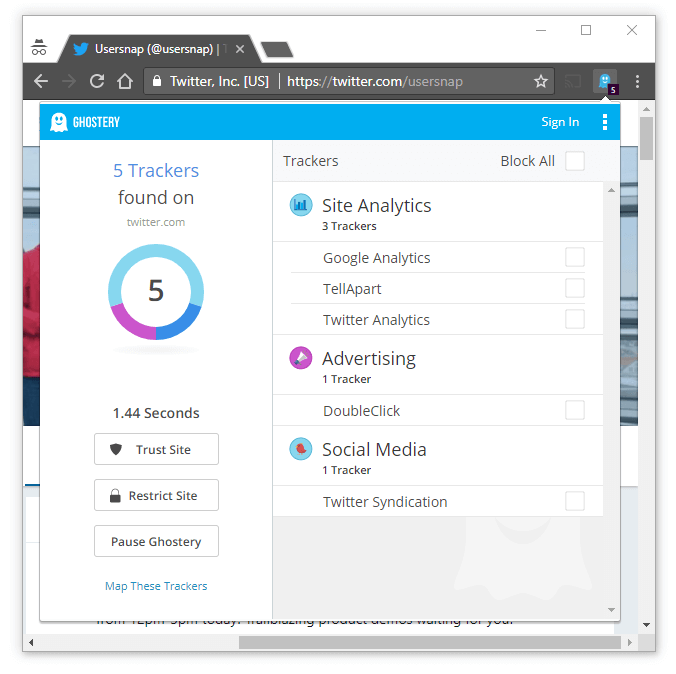Click the cast icon in the toolbar
The width and height of the screenshot is (676, 674).
pos(573,81)
